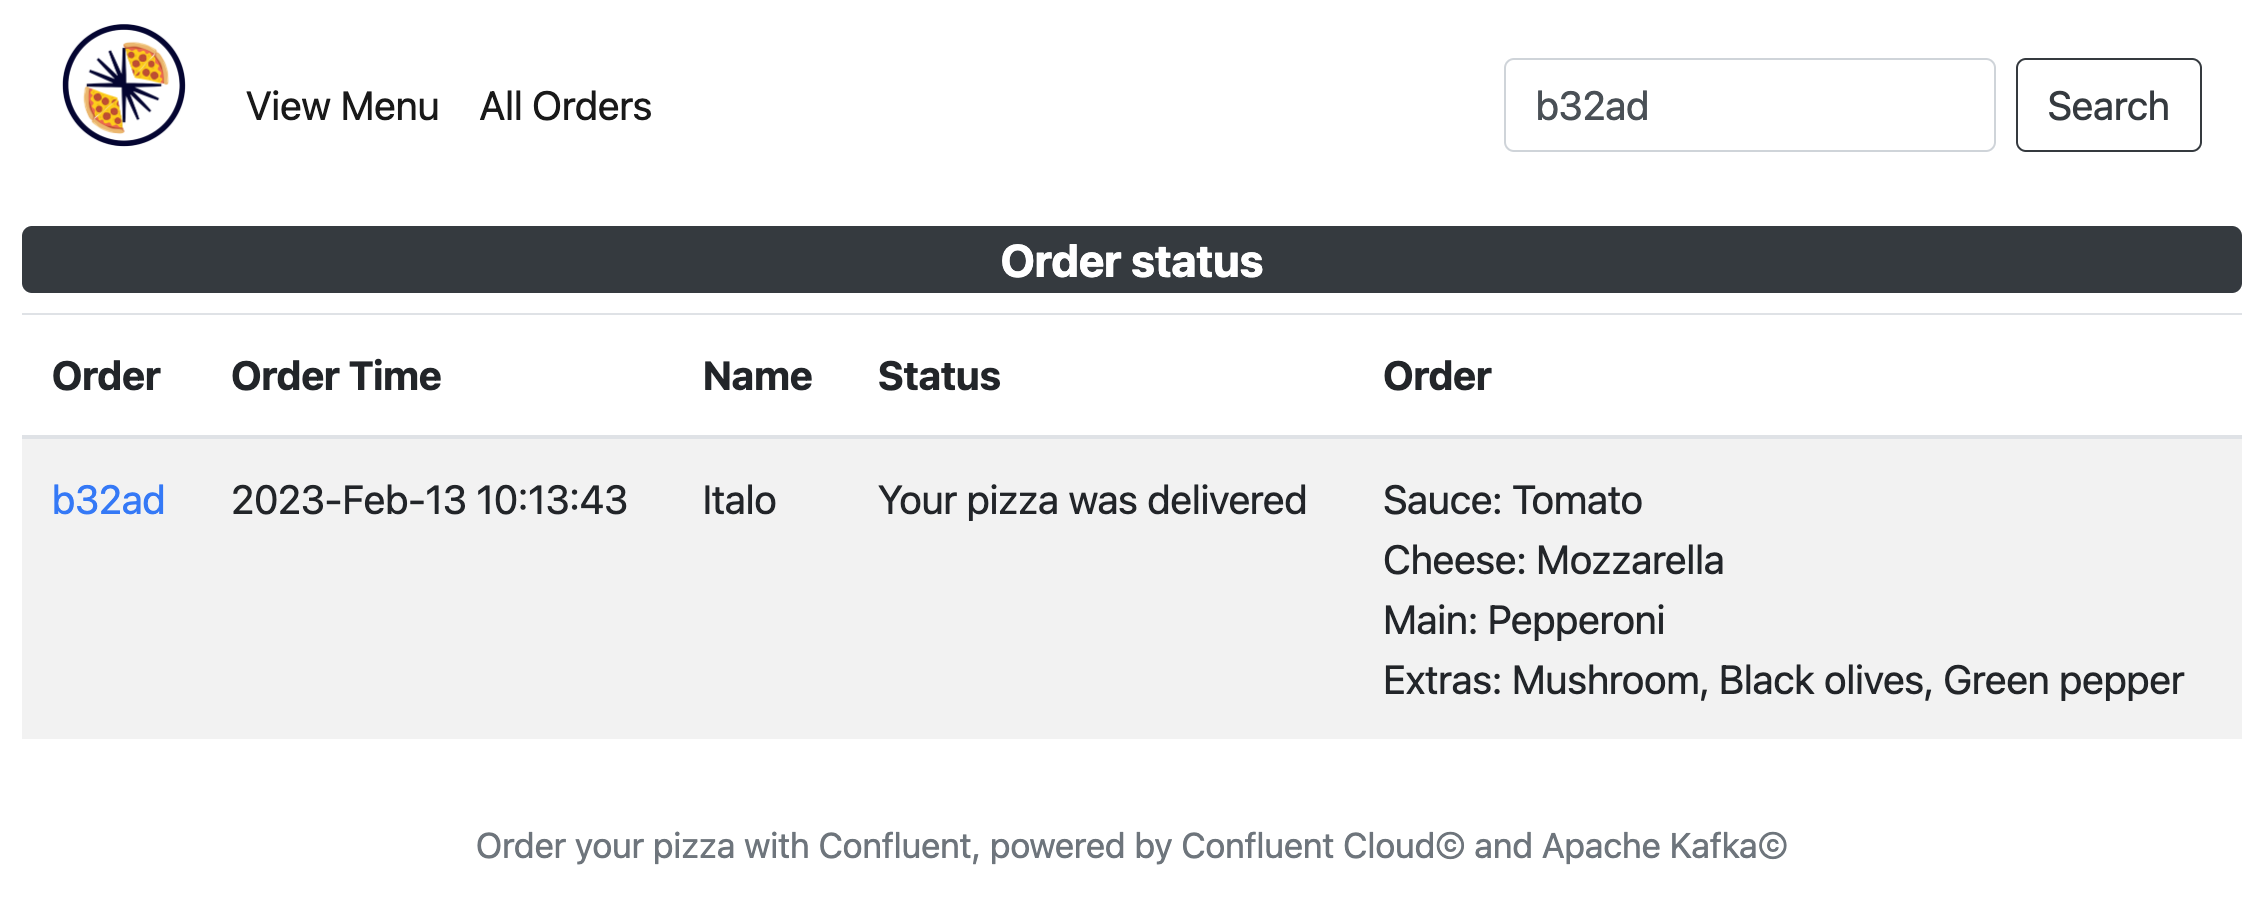
Task: Click the Order status title bar
Action: 1131,260
